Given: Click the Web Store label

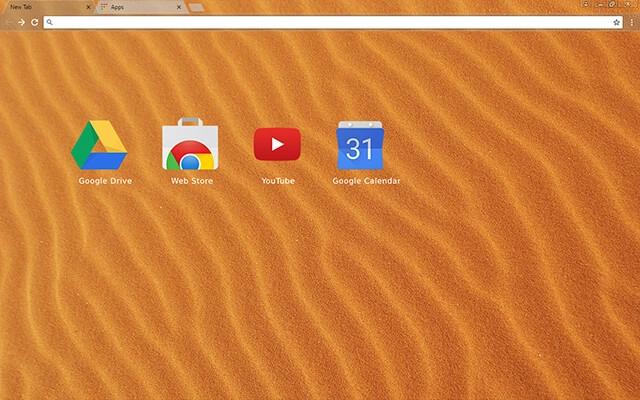Looking at the screenshot, I should coord(192,181).
